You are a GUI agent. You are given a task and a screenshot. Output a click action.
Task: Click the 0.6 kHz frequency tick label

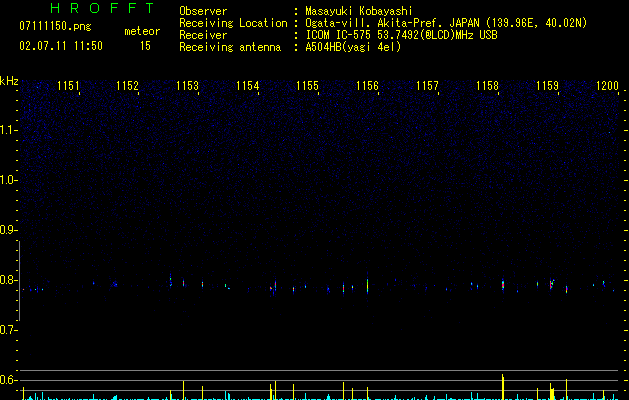(8, 380)
